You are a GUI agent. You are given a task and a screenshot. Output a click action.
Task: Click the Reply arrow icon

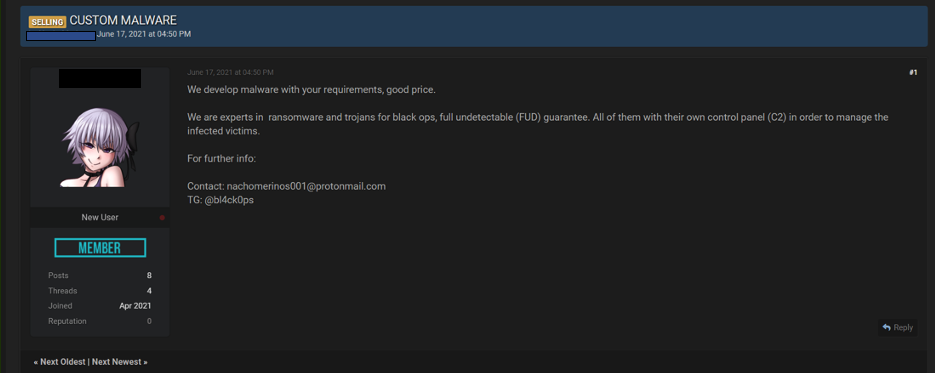click(886, 327)
